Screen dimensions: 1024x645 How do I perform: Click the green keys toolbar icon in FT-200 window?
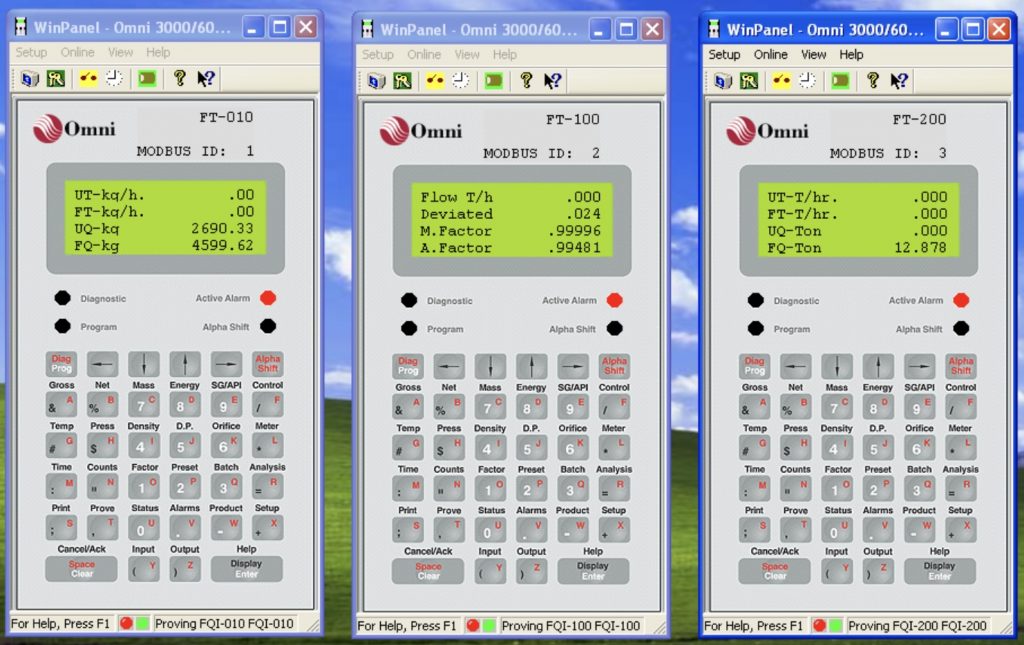click(x=749, y=81)
